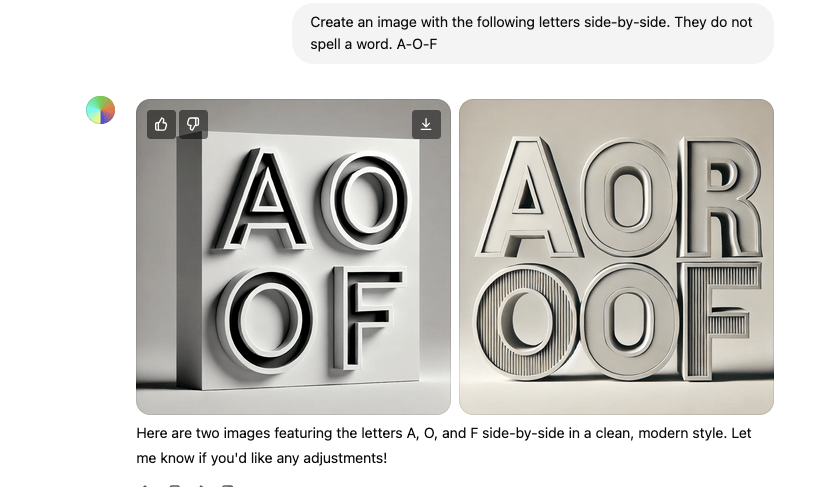Image resolution: width=814 pixels, height=487 pixels.
Task: Click the 'A-O-F' text in the prompt
Action: 417,44
